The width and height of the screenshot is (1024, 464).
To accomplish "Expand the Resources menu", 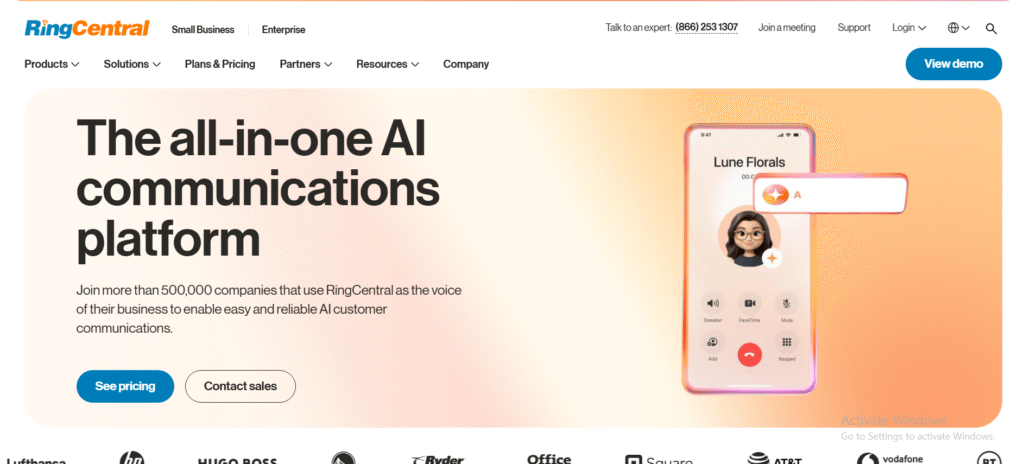I will [x=387, y=64].
